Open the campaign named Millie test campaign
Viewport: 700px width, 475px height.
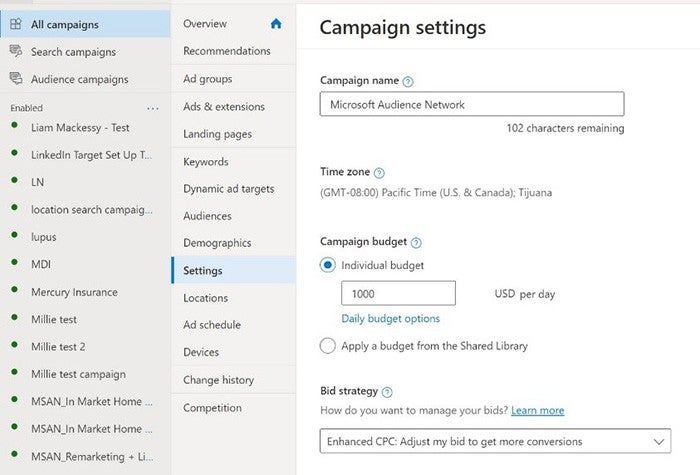[78, 374]
